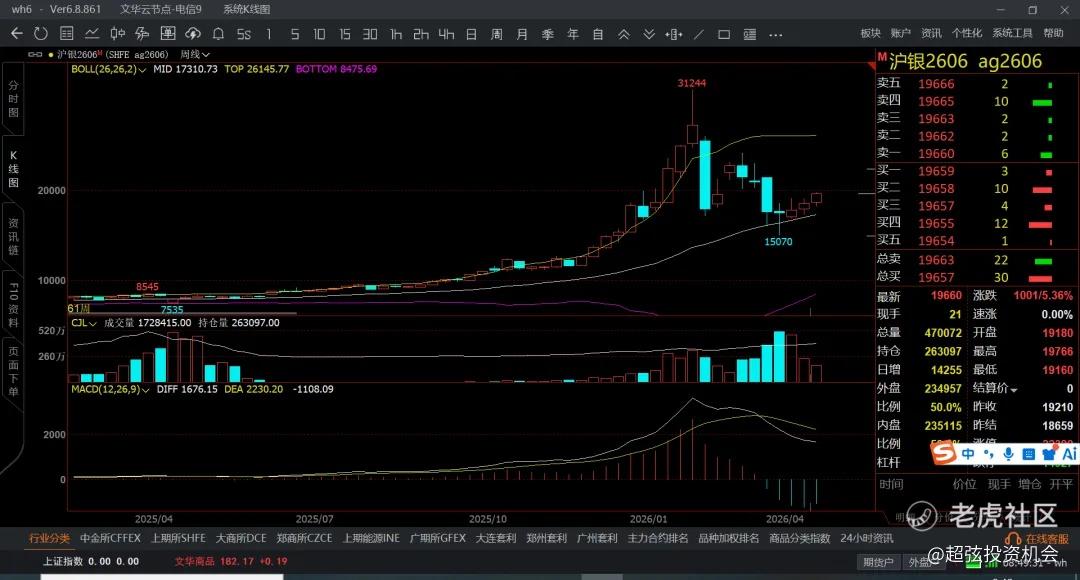Switch to weekly 周 K-line
Image resolution: width=1080 pixels, height=580 pixels.
pos(497,34)
